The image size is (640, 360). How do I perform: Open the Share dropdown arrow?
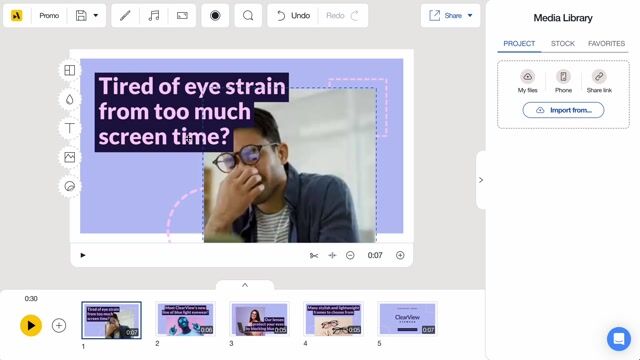click(x=470, y=16)
